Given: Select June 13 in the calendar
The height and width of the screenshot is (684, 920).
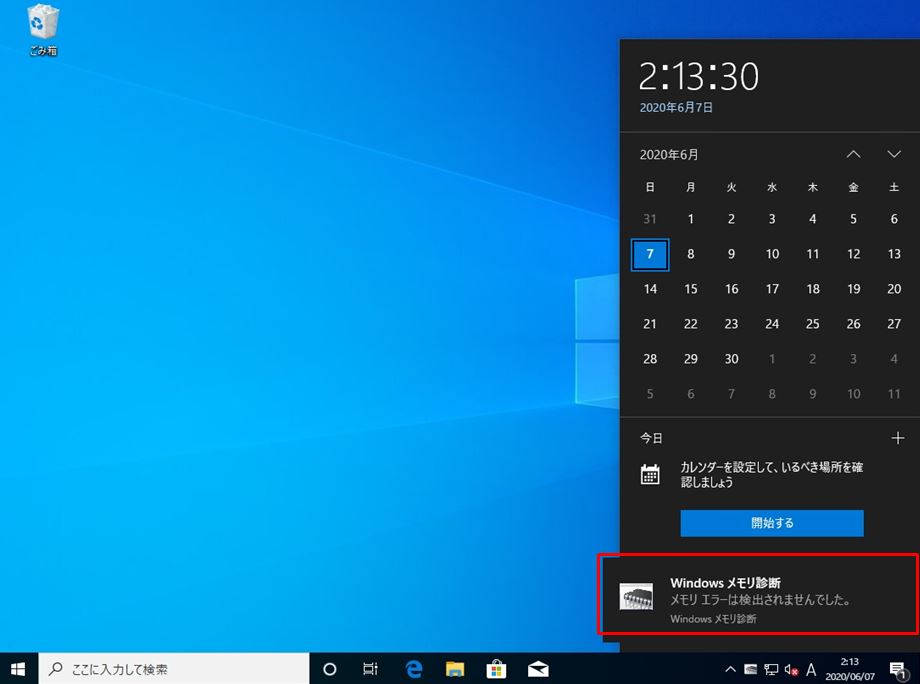Looking at the screenshot, I should [x=894, y=254].
